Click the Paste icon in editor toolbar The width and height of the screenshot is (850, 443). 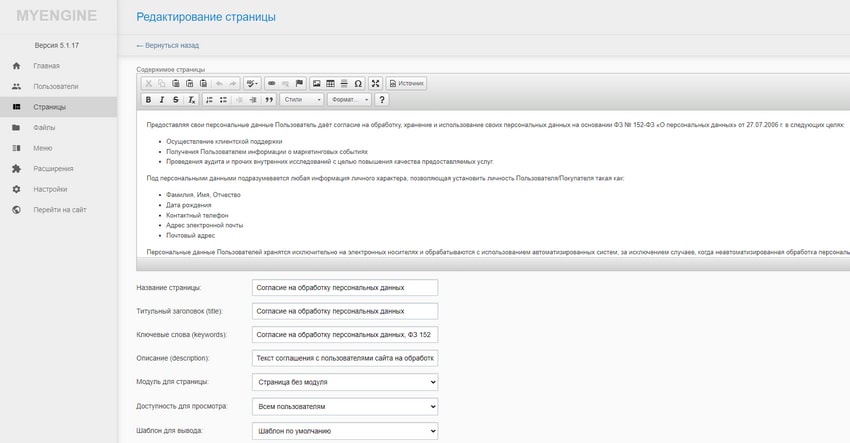pyautogui.click(x=176, y=84)
